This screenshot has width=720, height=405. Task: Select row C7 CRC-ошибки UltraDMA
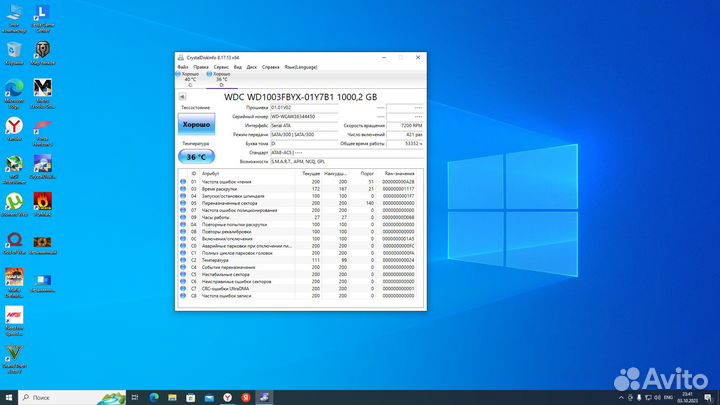300,289
